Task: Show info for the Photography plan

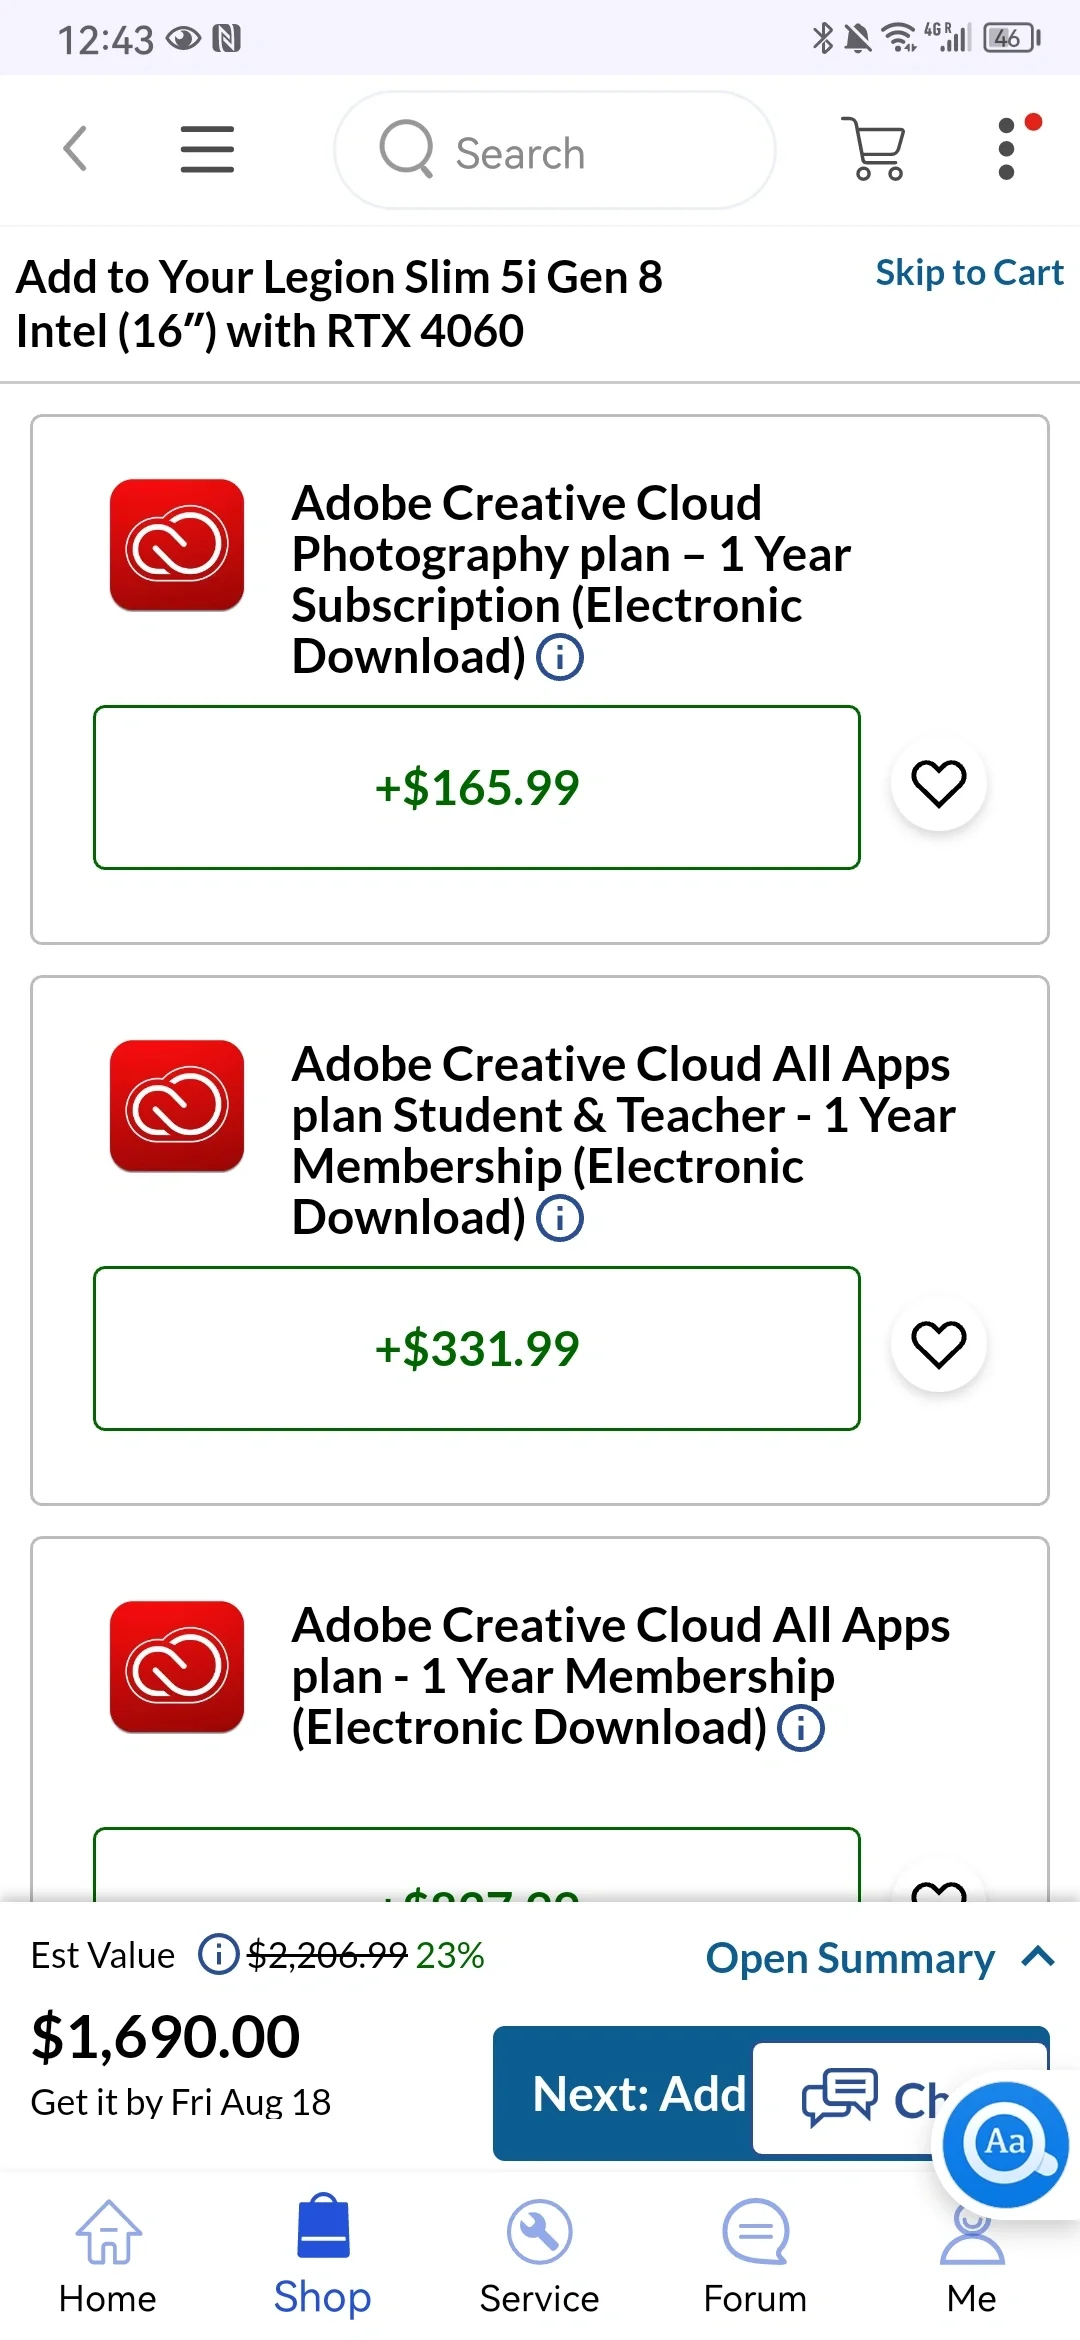Action: [x=560, y=658]
